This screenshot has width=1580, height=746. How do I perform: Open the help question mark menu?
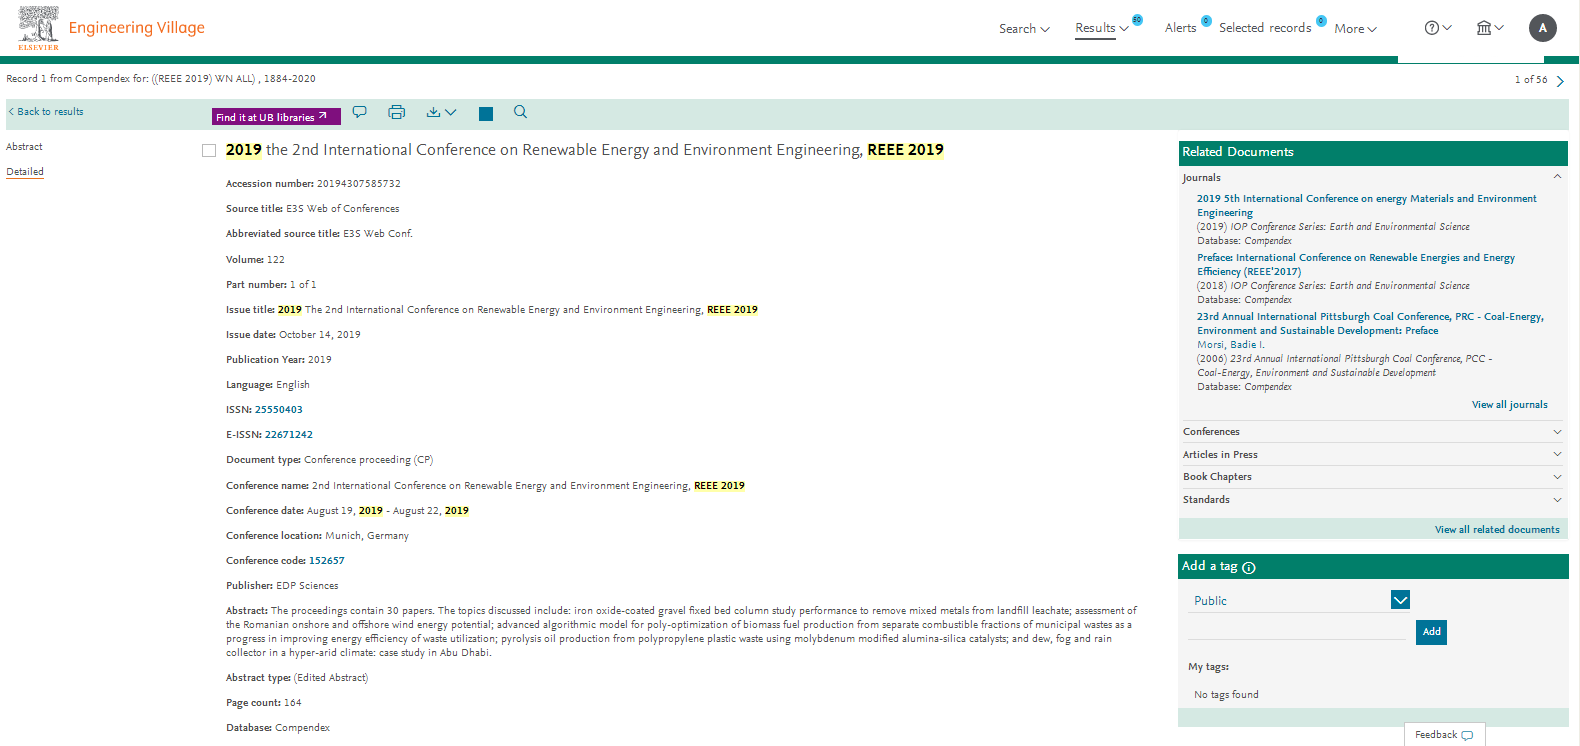1437,28
